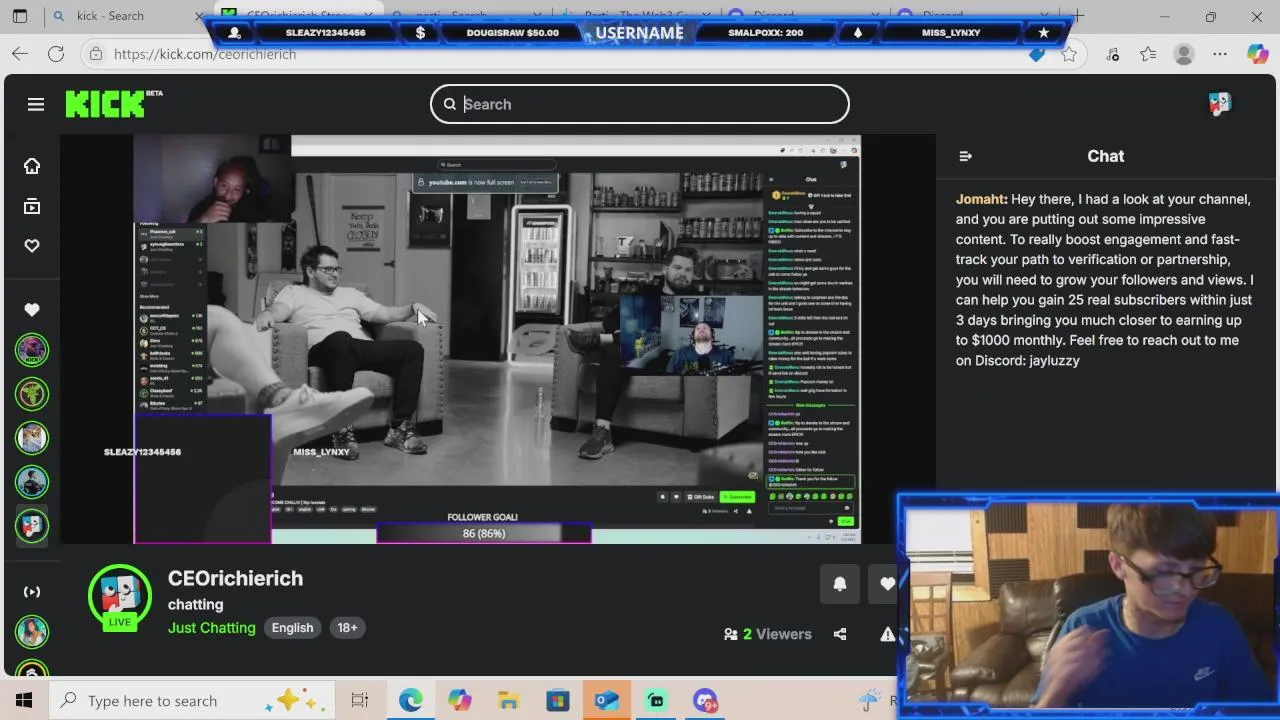The height and width of the screenshot is (720, 1280).
Task: Open the Just Chatting category link
Action: point(212,628)
